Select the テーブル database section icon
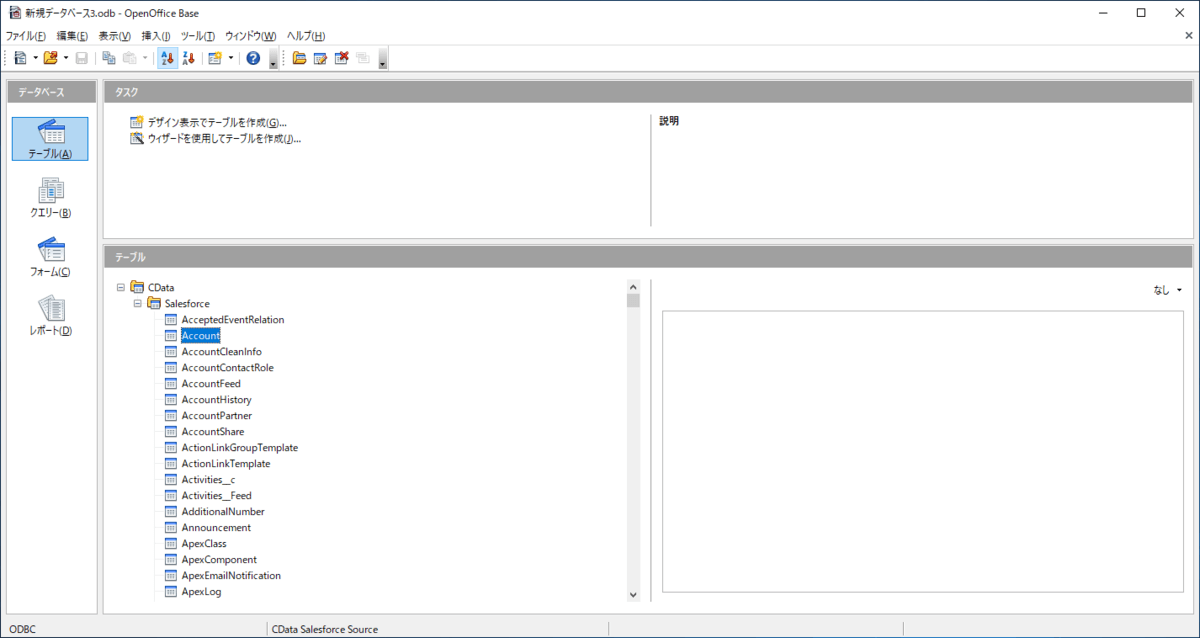The height and width of the screenshot is (638, 1200). (50, 139)
